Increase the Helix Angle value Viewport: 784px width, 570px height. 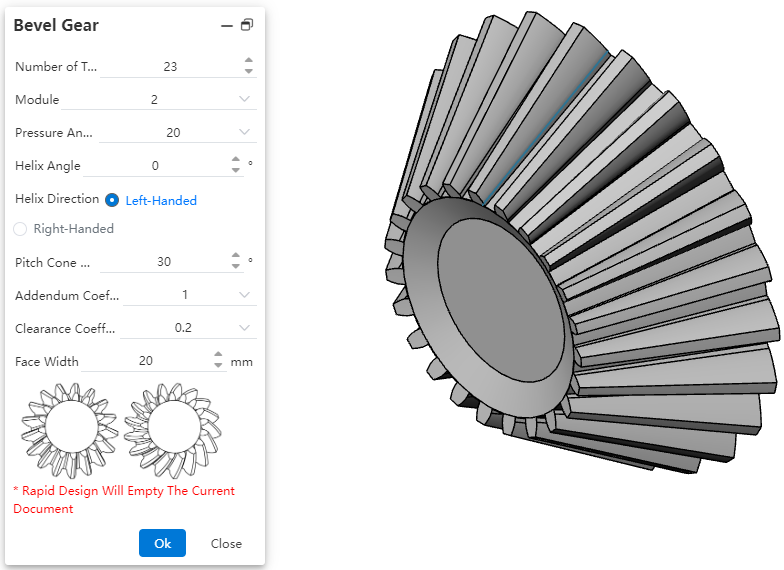click(236, 160)
